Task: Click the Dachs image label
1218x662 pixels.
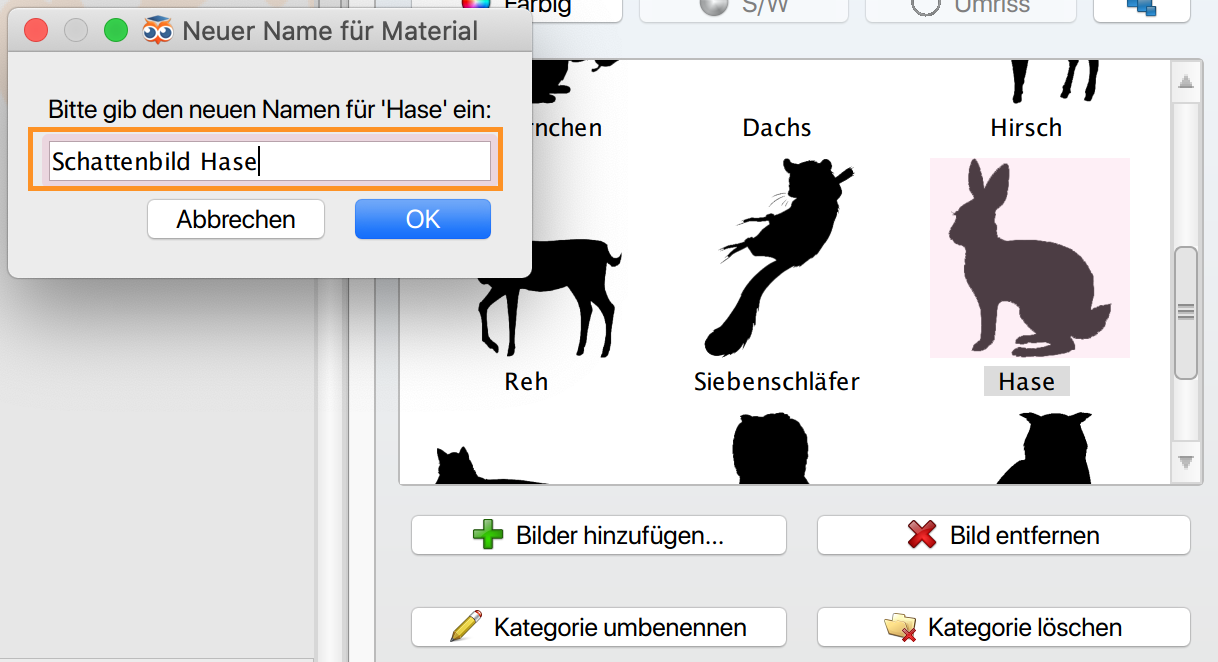Action: 777,128
